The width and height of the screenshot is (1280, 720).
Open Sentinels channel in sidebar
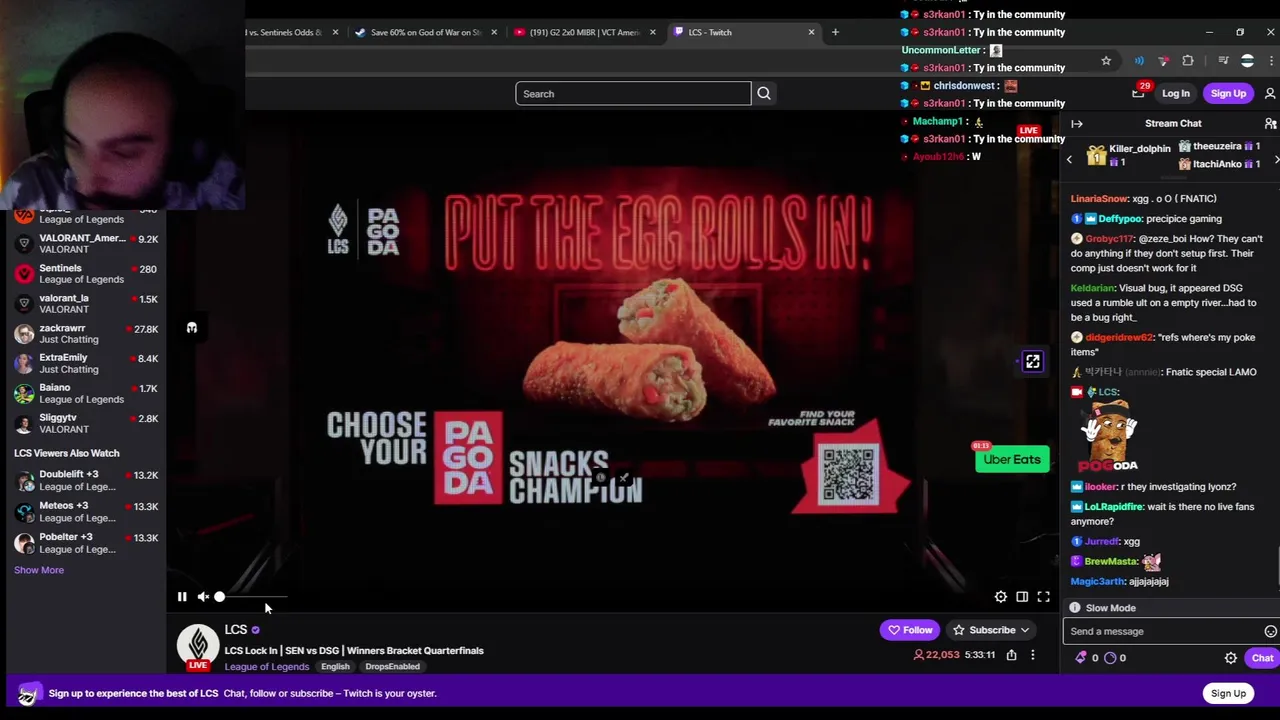click(x=85, y=274)
